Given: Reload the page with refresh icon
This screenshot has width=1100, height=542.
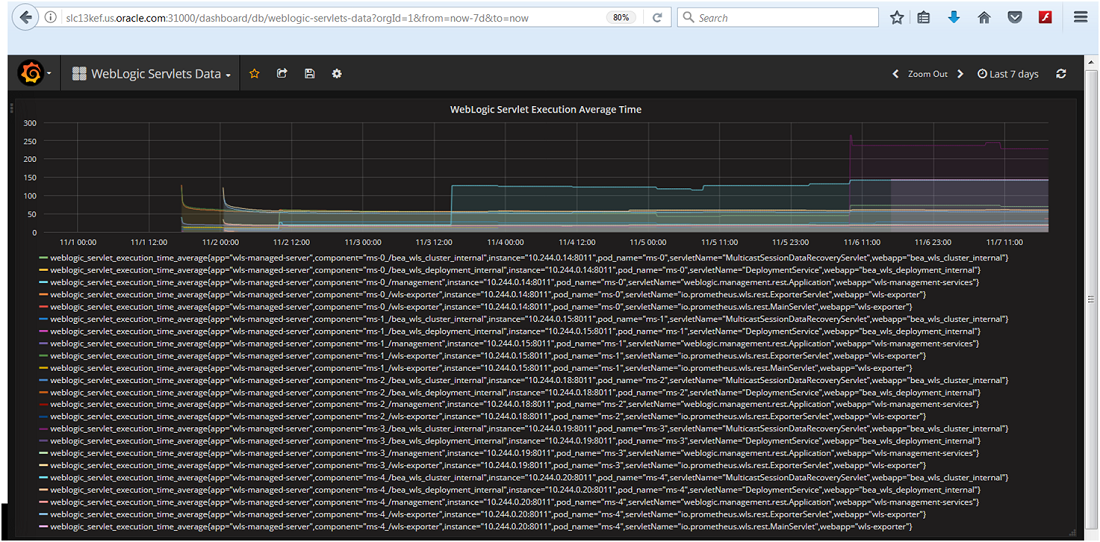Looking at the screenshot, I should click(x=657, y=18).
